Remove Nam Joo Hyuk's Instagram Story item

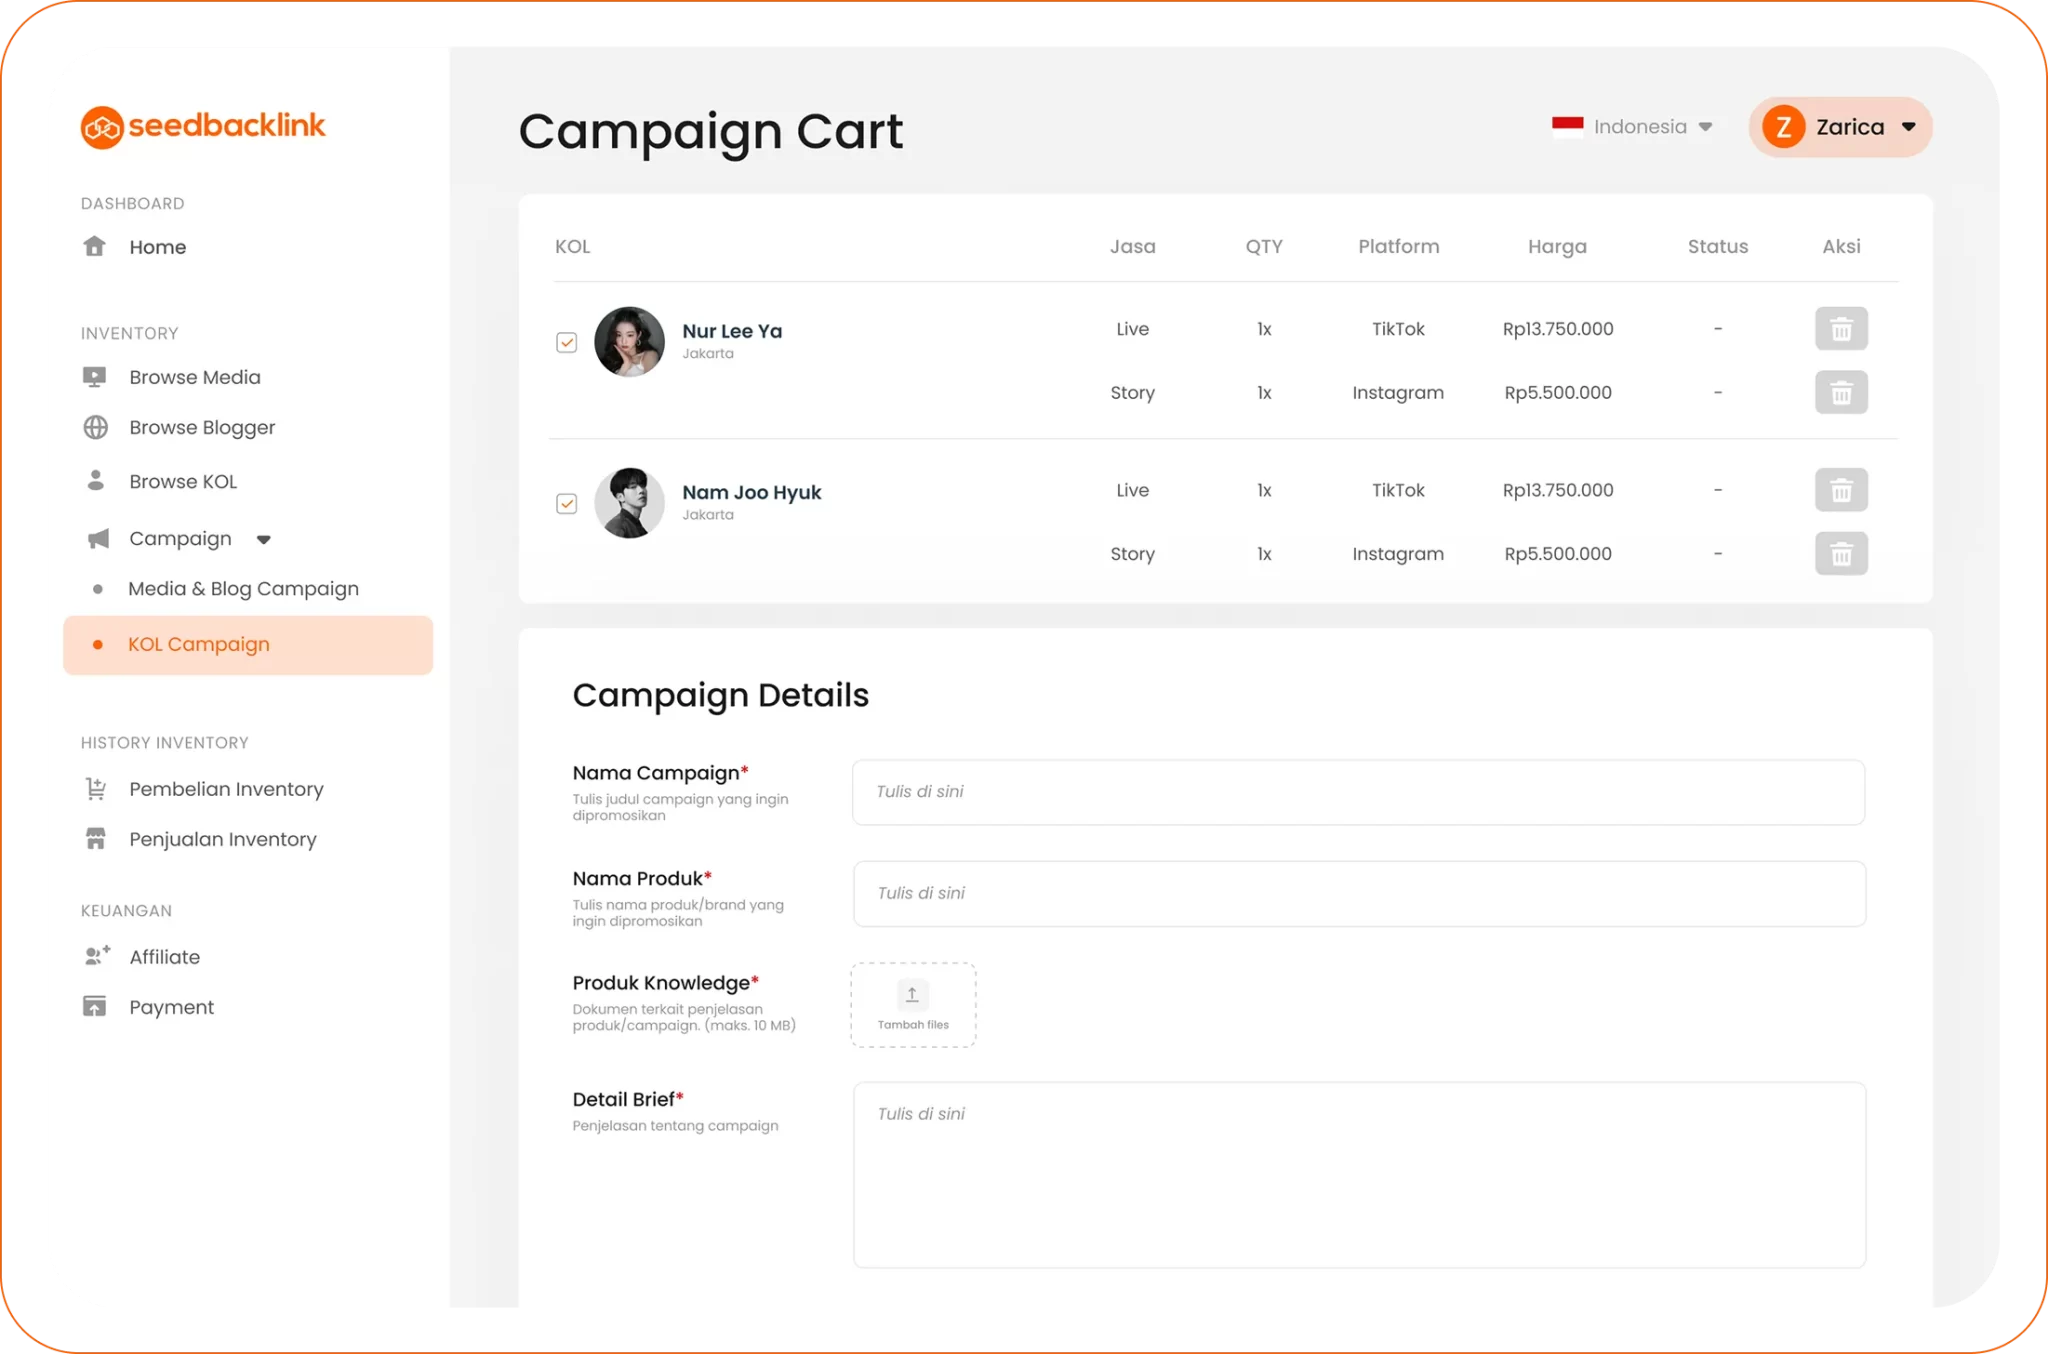tap(1841, 554)
